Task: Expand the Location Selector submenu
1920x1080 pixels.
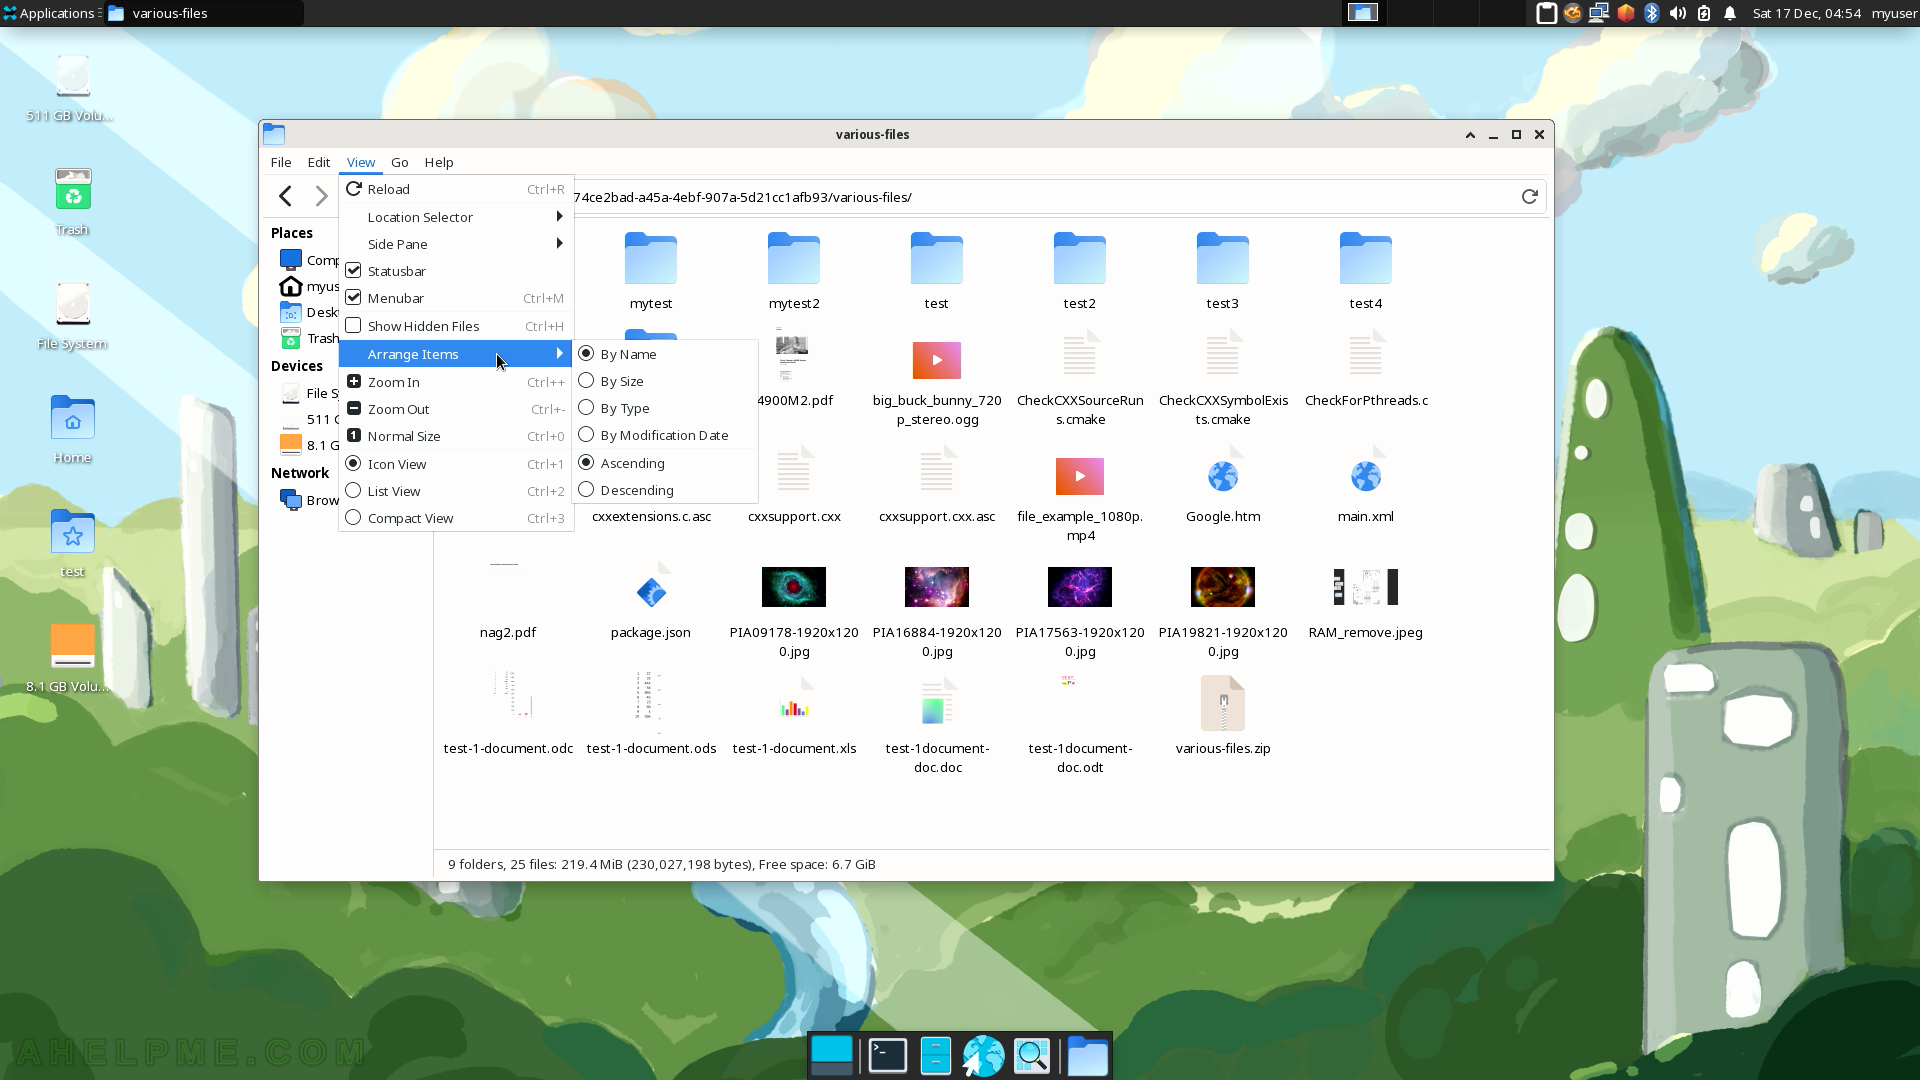Action: [x=456, y=217]
